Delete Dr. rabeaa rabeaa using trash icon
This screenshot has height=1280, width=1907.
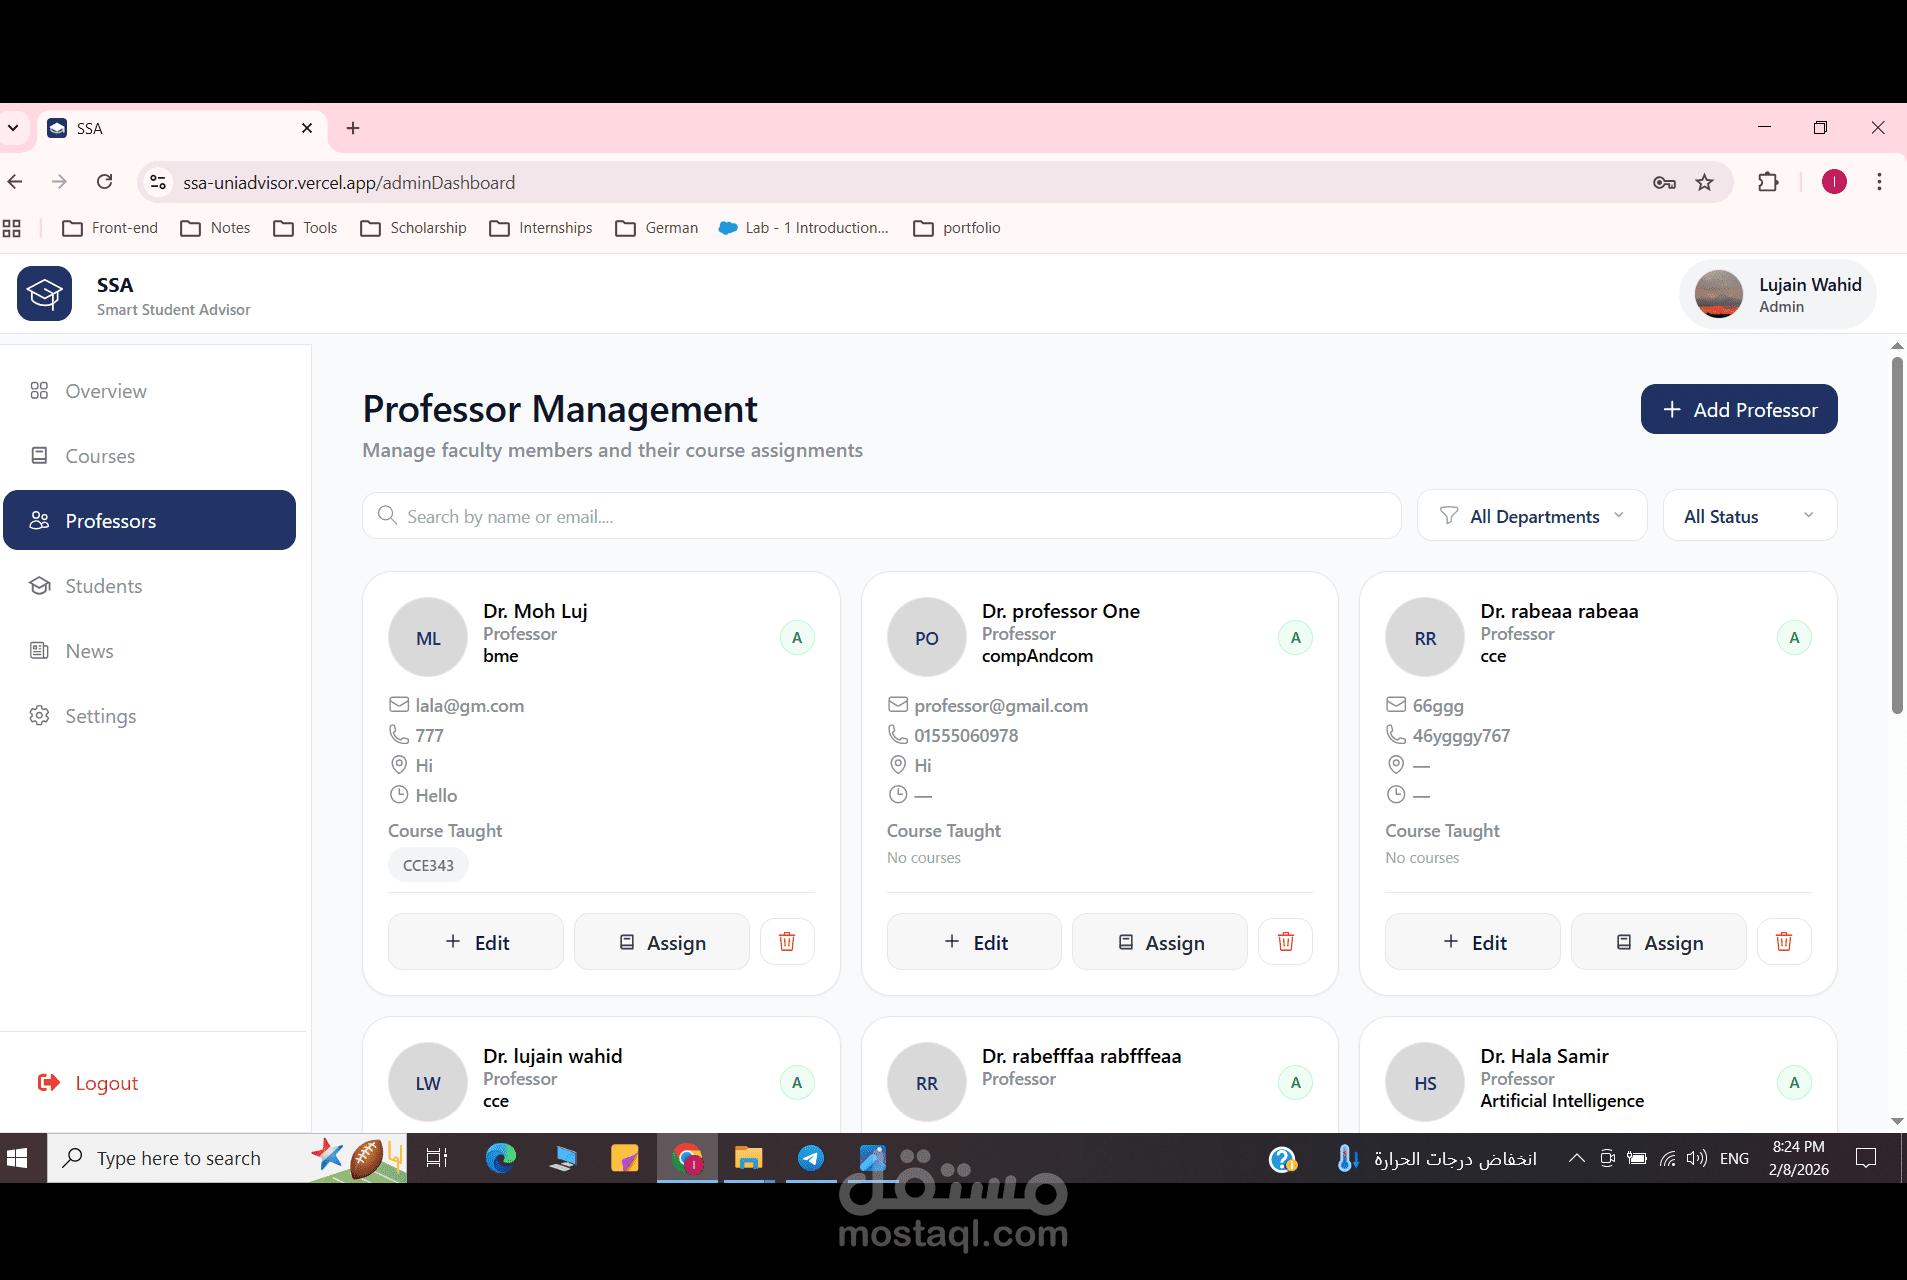pos(1784,942)
